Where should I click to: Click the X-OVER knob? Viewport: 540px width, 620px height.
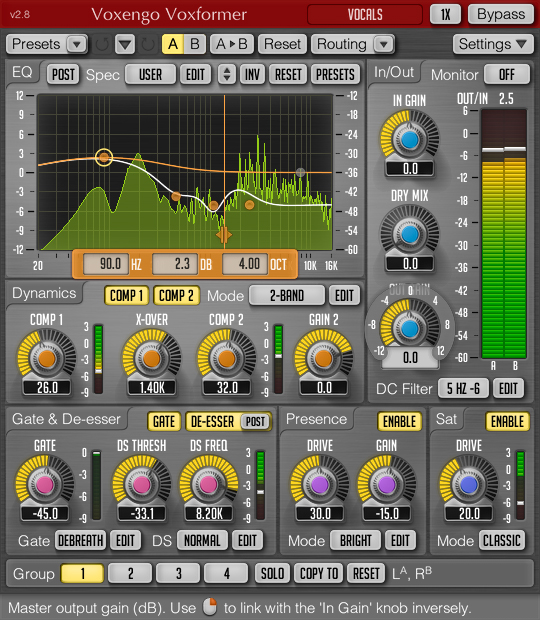(x=151, y=358)
